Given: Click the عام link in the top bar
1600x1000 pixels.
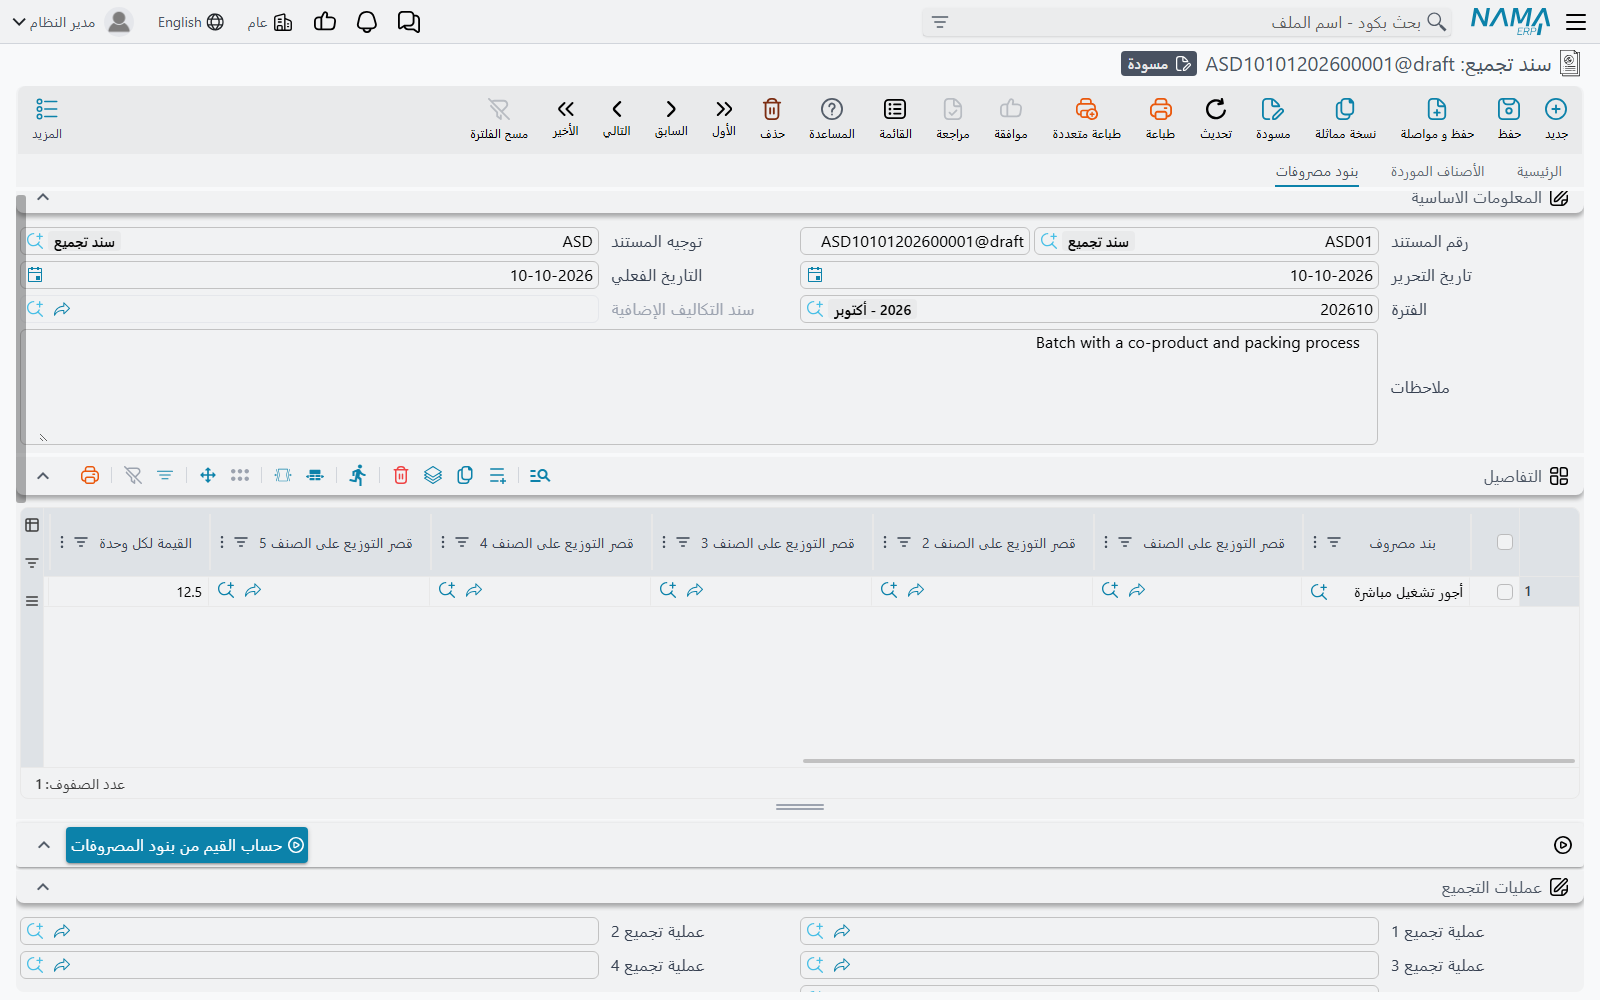Looking at the screenshot, I should click(269, 22).
